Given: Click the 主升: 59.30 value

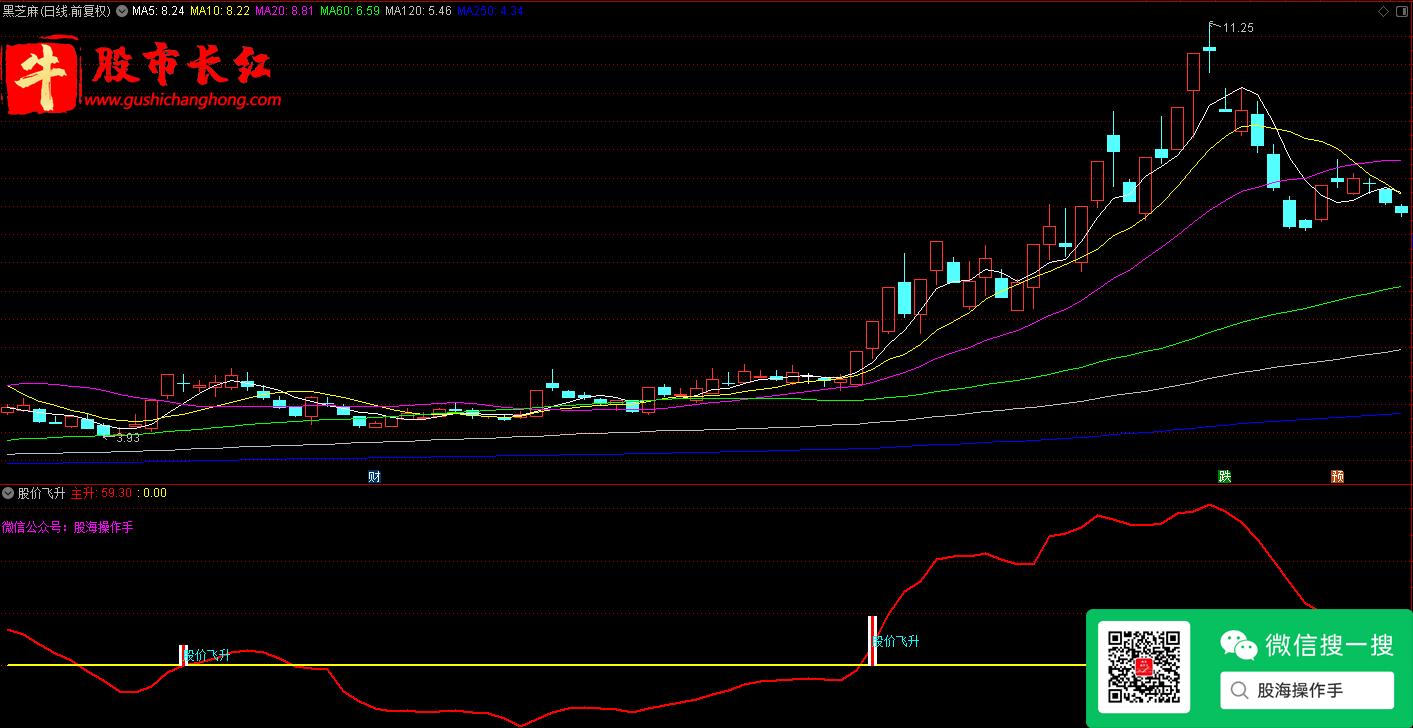Looking at the screenshot, I should pyautogui.click(x=101, y=493).
